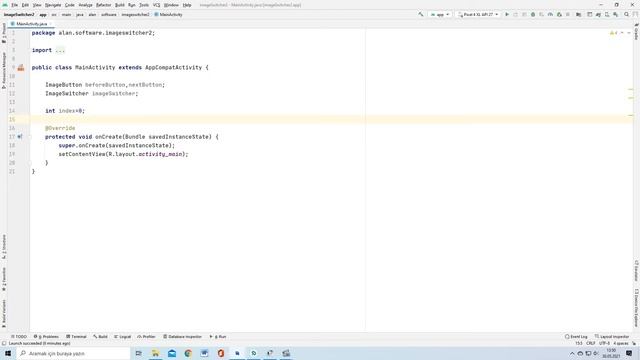
Task: Expand the collapsed import statements
Action: (60, 50)
